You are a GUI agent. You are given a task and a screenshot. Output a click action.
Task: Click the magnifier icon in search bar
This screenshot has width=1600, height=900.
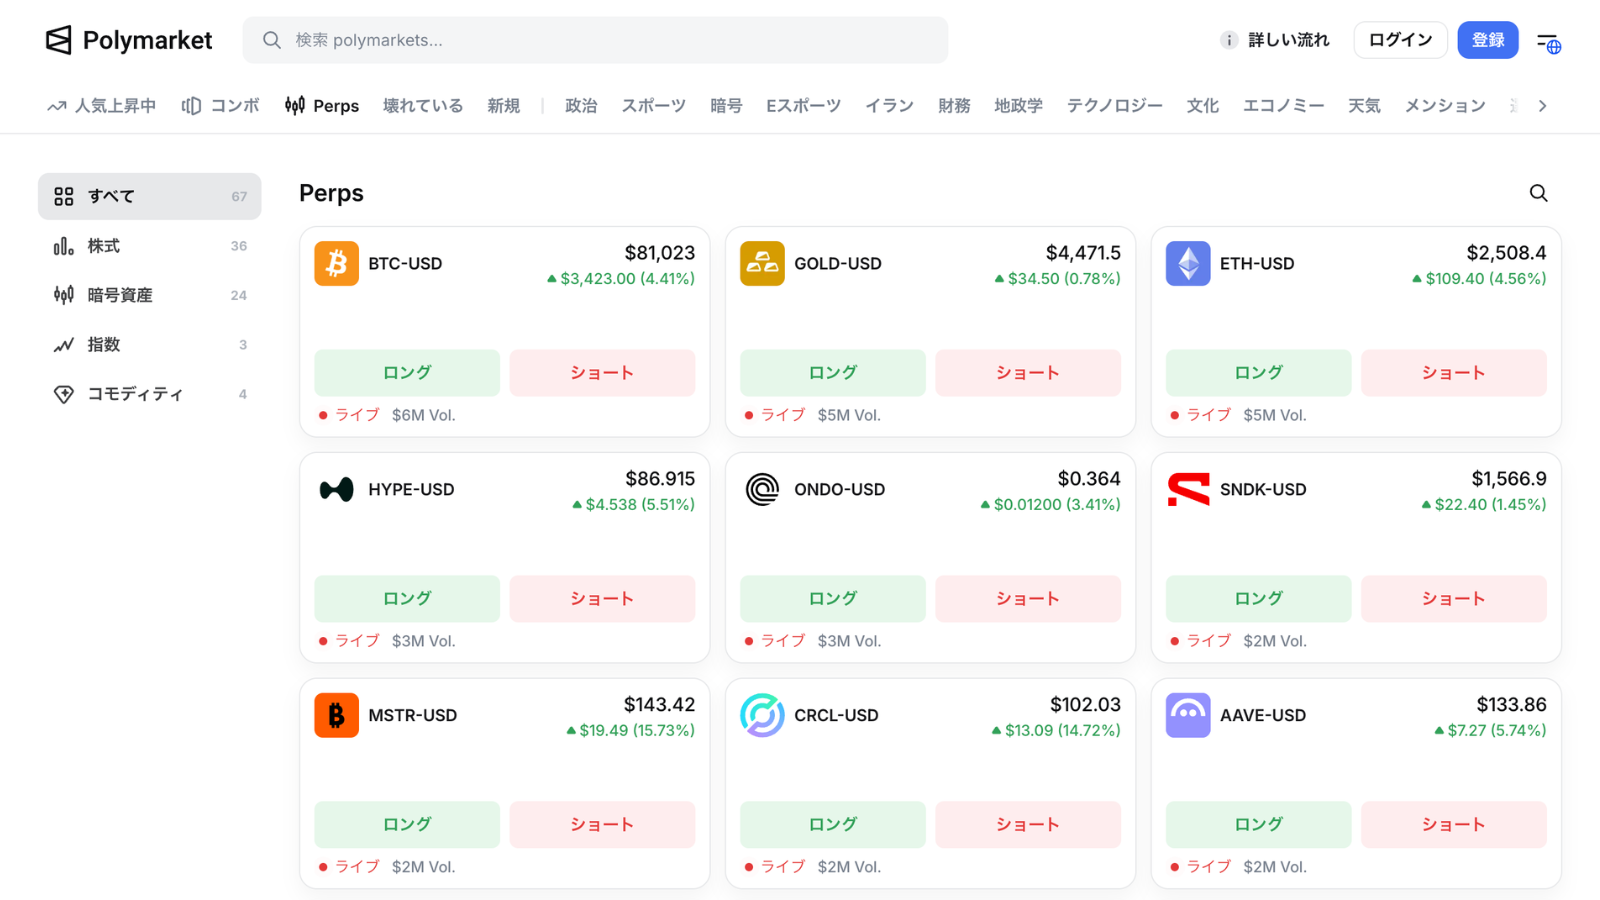(x=271, y=40)
